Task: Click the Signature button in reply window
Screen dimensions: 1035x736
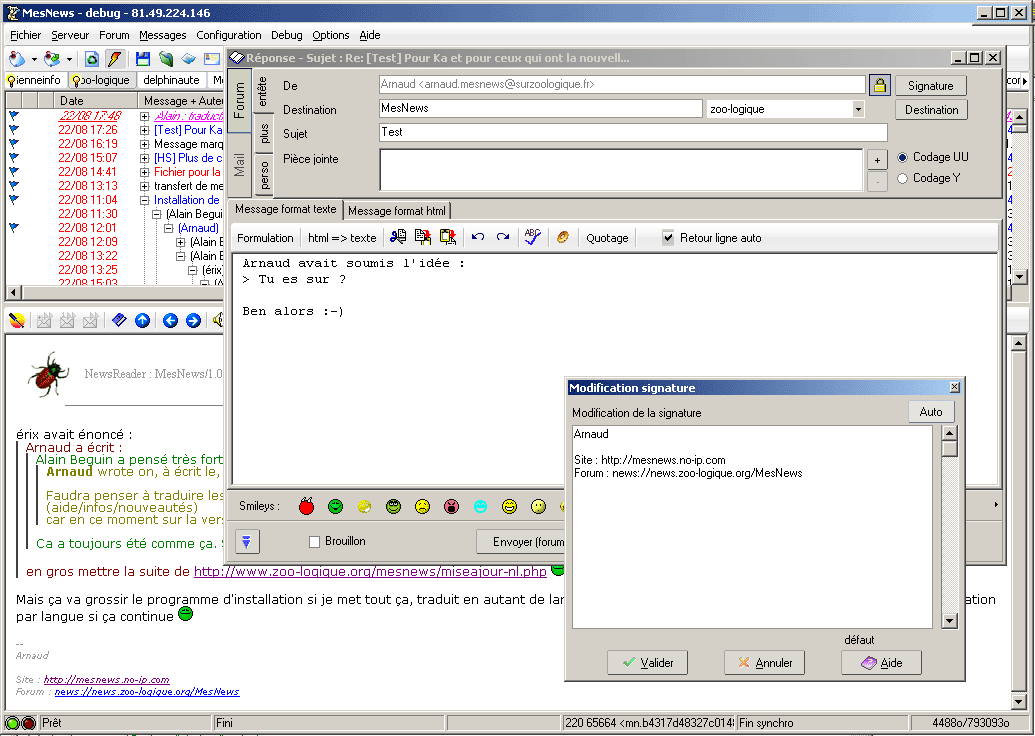Action: pyautogui.click(x=930, y=86)
